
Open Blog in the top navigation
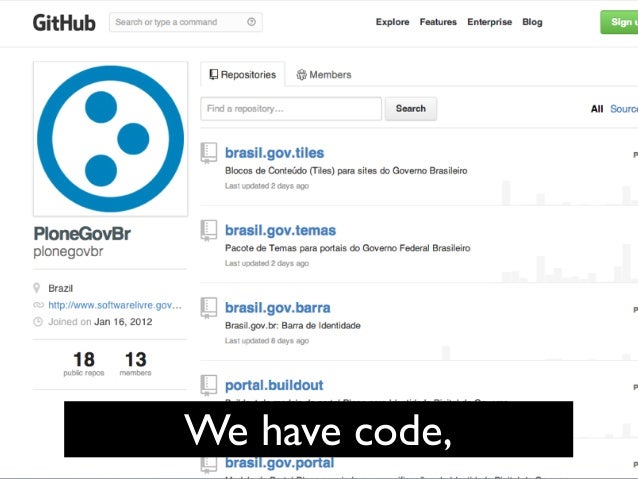532,22
